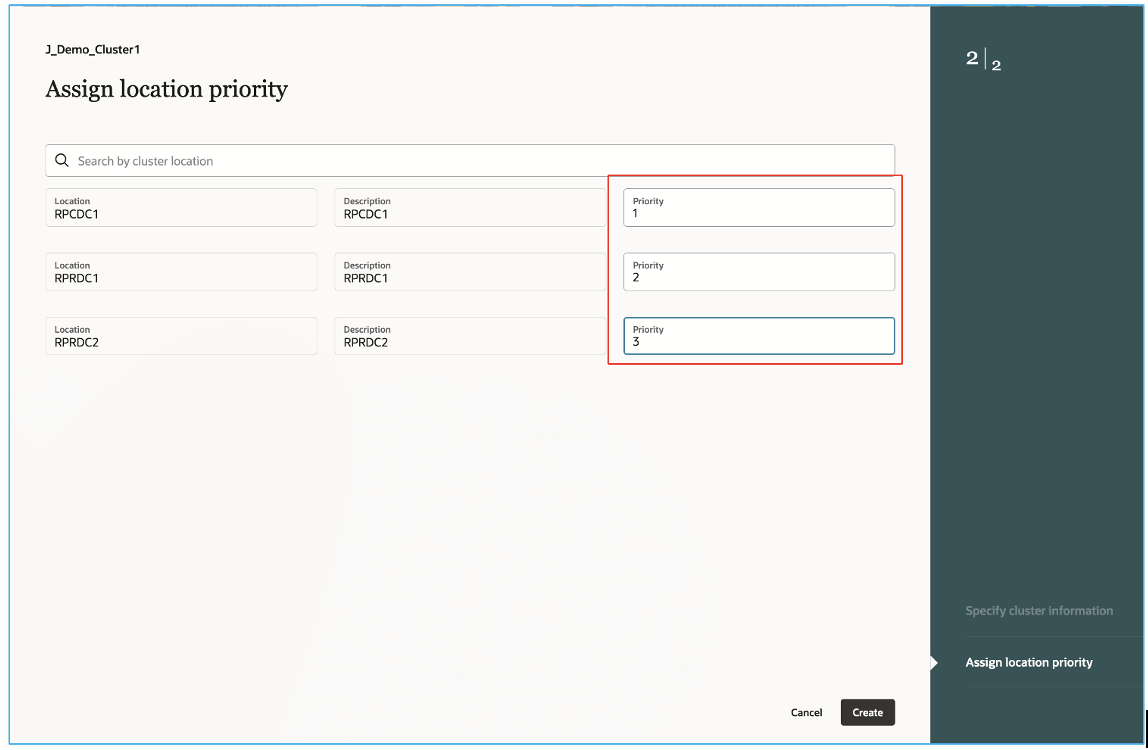This screenshot has height=750, width=1148.
Task: Click the search magnifier icon
Action: [61, 160]
